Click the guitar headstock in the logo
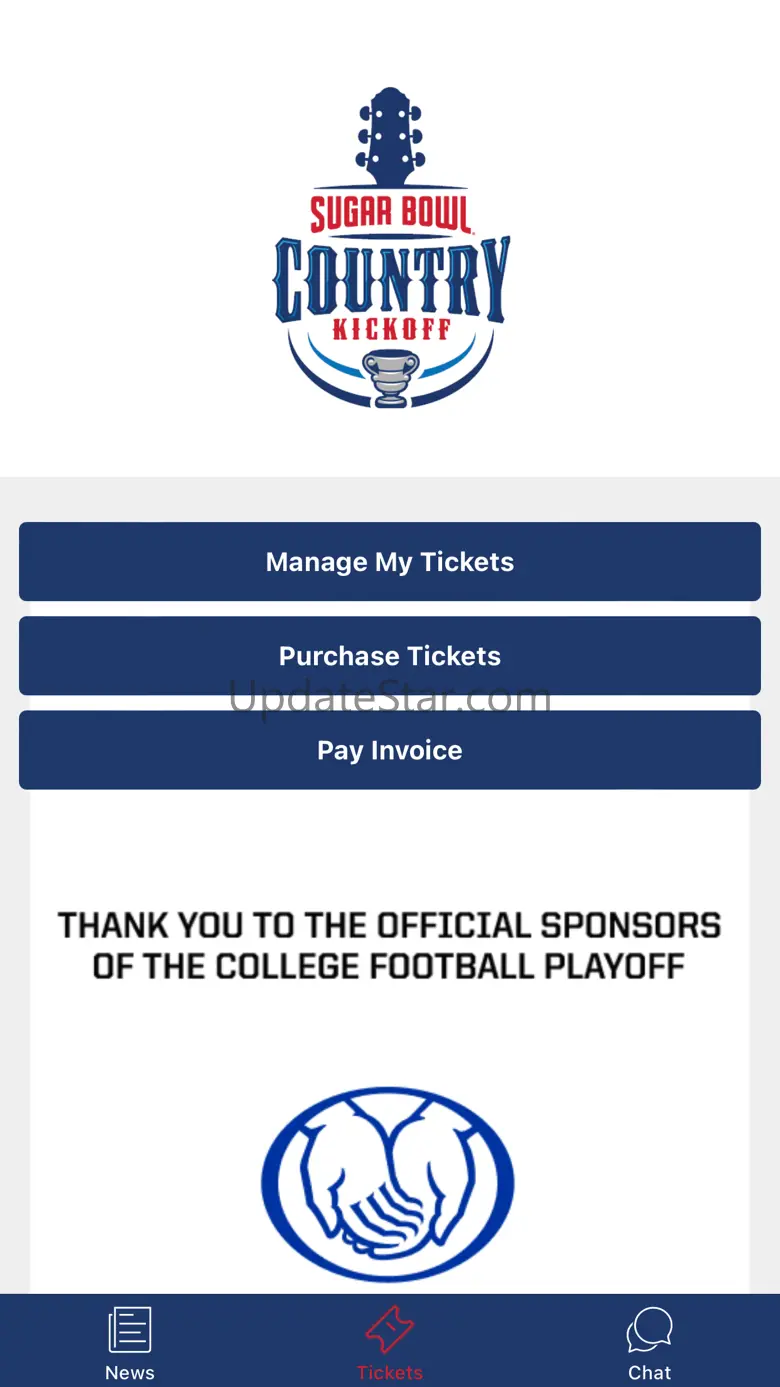This screenshot has height=1387, width=780. [390, 137]
